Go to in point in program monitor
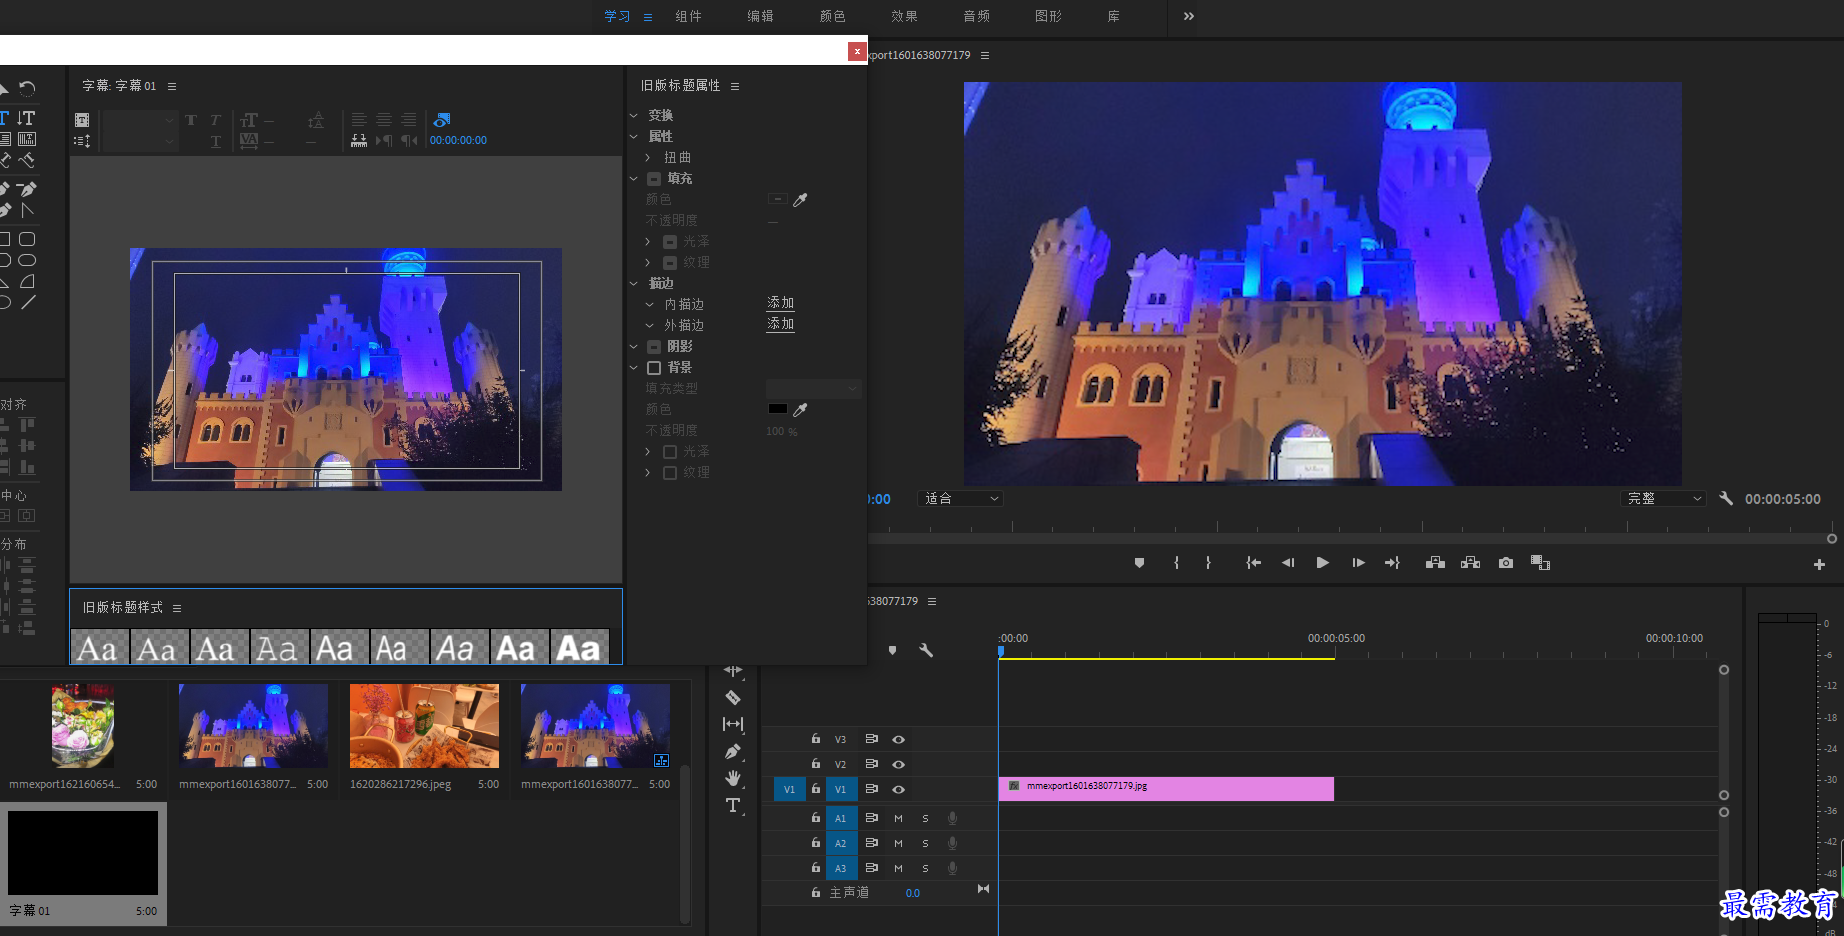 1253,563
